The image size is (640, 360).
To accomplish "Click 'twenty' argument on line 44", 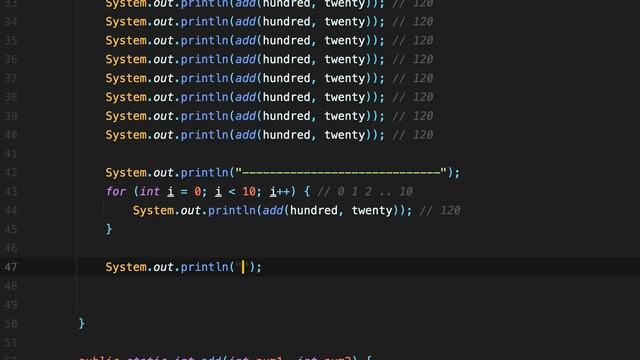I will (372, 211).
